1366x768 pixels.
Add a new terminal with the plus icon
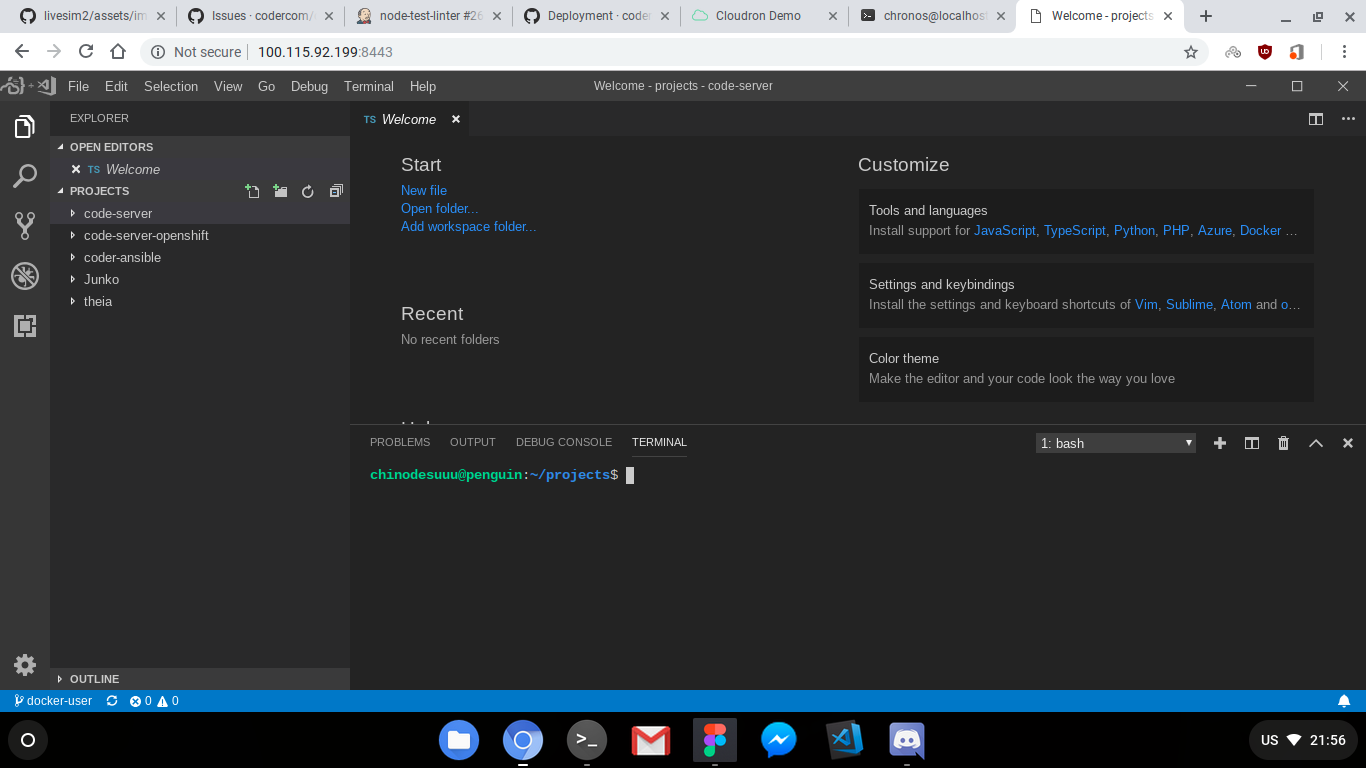click(1219, 442)
